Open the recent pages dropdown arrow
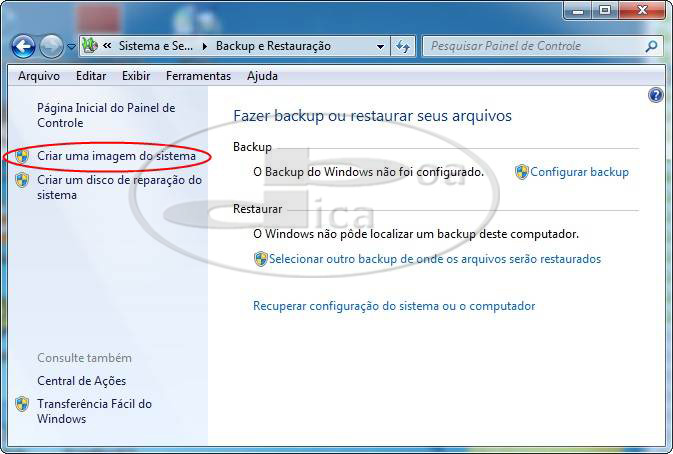This screenshot has height=454, width=673. [x=71, y=46]
